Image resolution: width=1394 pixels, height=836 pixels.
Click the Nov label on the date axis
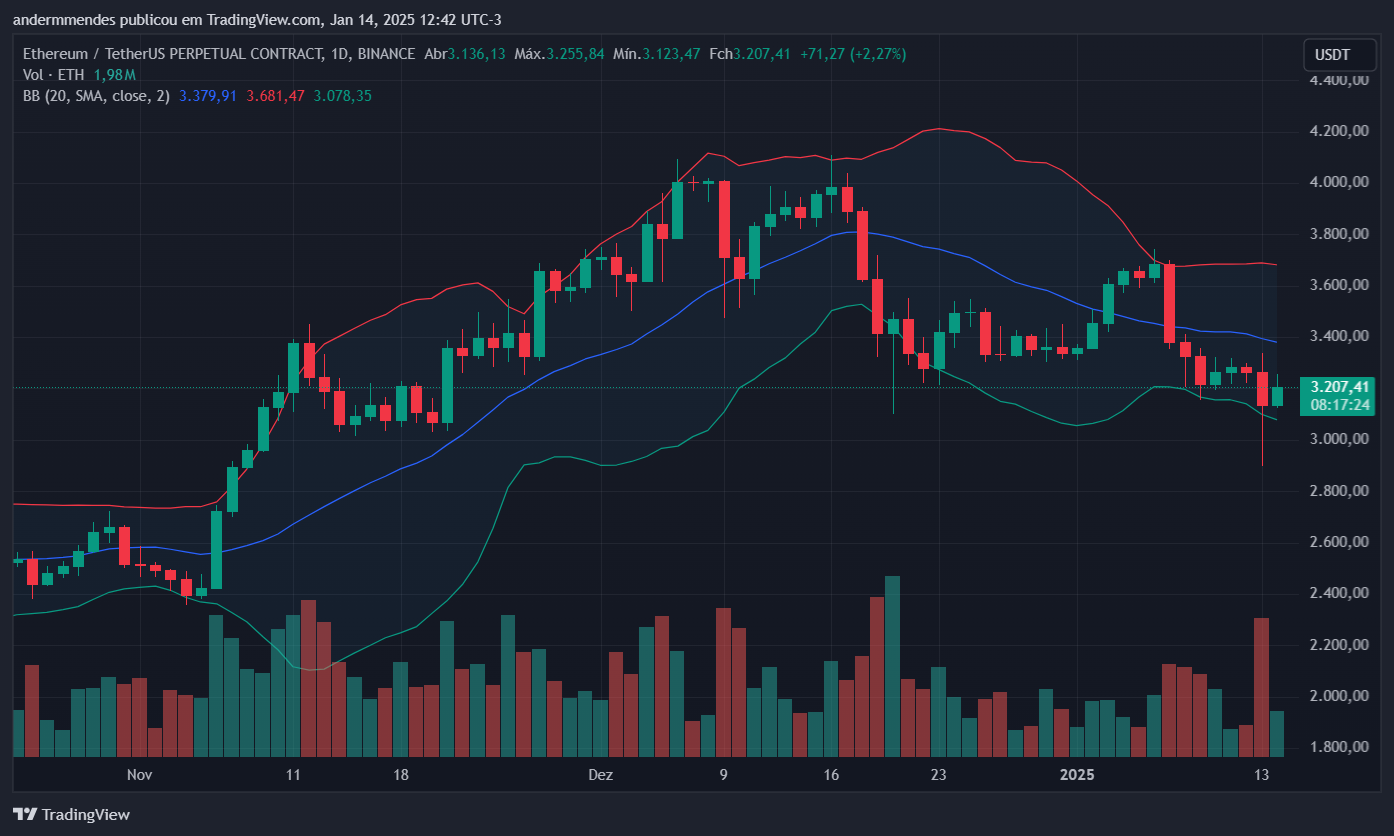[x=139, y=775]
